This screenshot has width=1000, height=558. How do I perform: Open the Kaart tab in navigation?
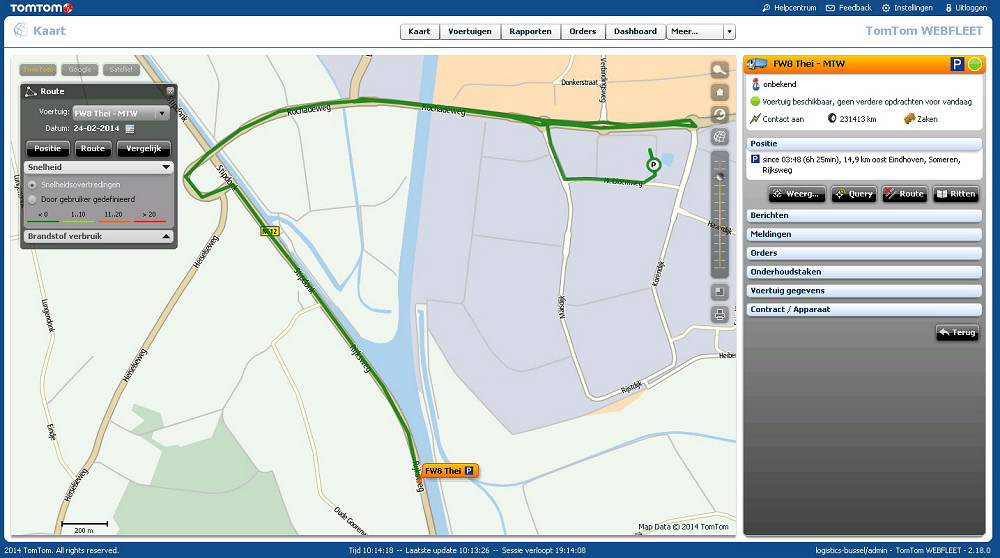(x=419, y=31)
